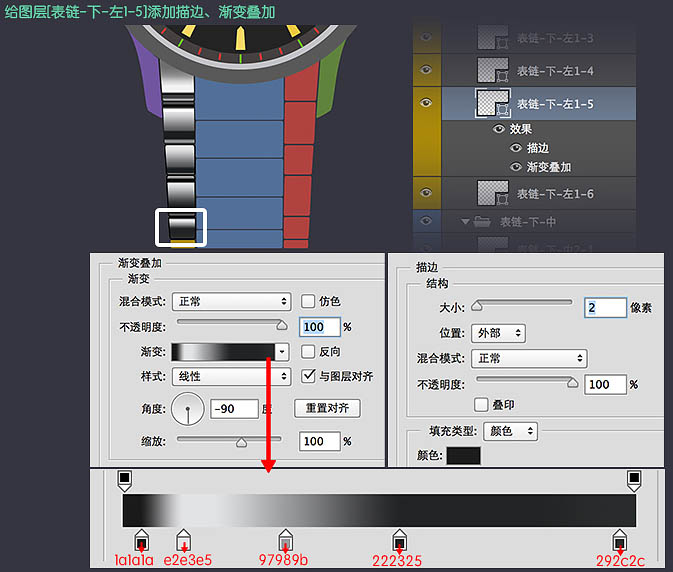Click the left opacity stop above gradient
The width and height of the screenshot is (673, 572).
125,480
